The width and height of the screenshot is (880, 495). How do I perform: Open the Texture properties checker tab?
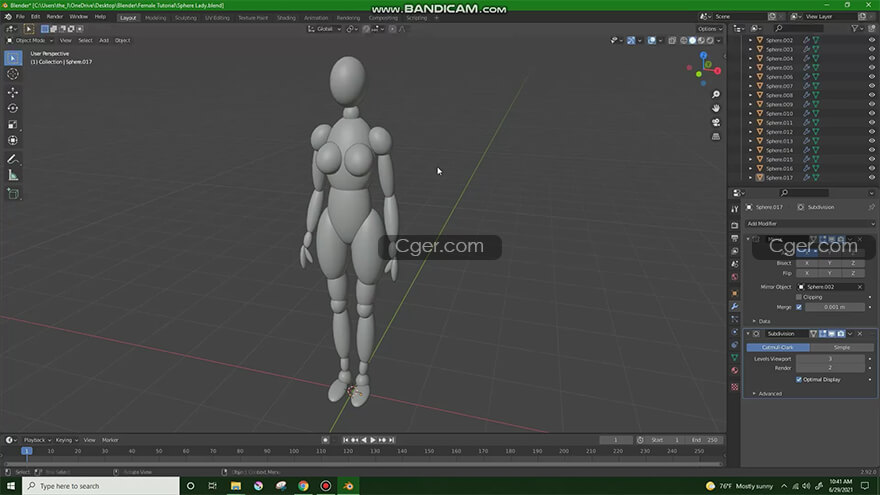(735, 387)
